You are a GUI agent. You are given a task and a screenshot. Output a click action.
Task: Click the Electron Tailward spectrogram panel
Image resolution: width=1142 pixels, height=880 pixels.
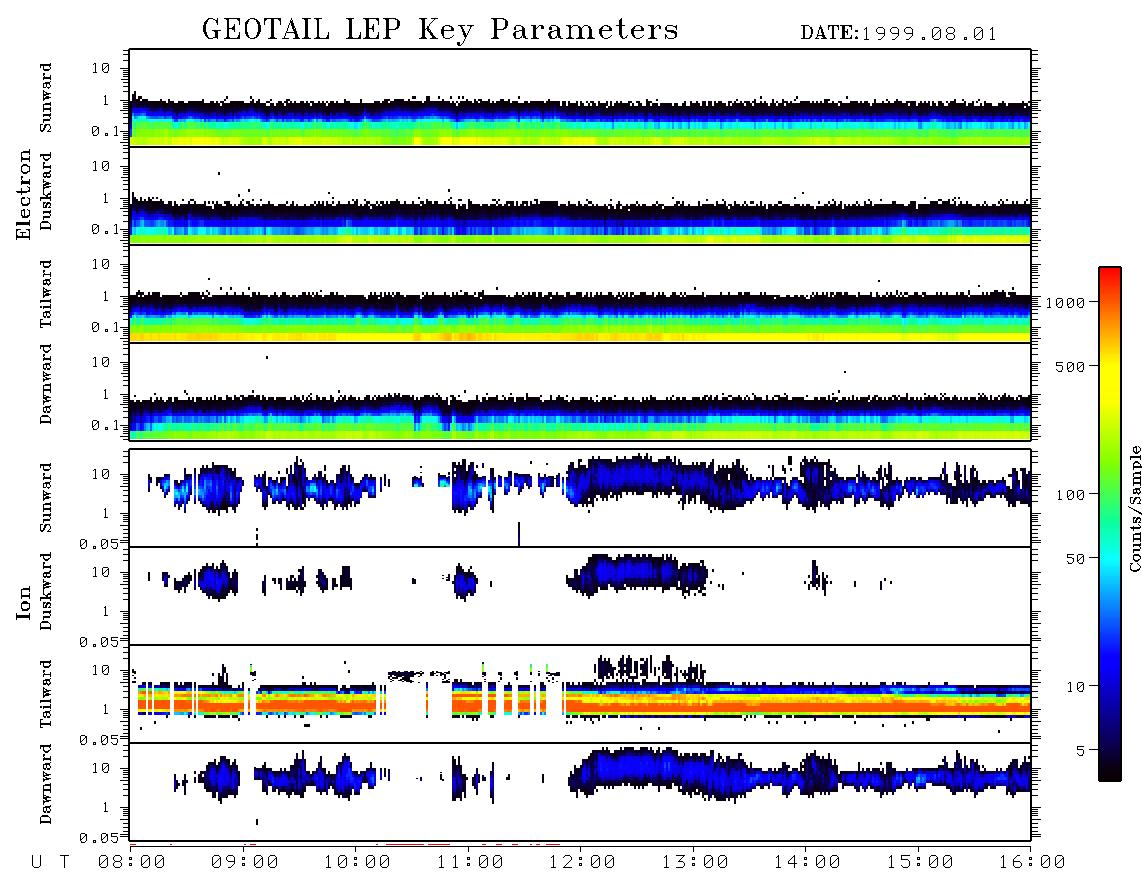(x=580, y=294)
